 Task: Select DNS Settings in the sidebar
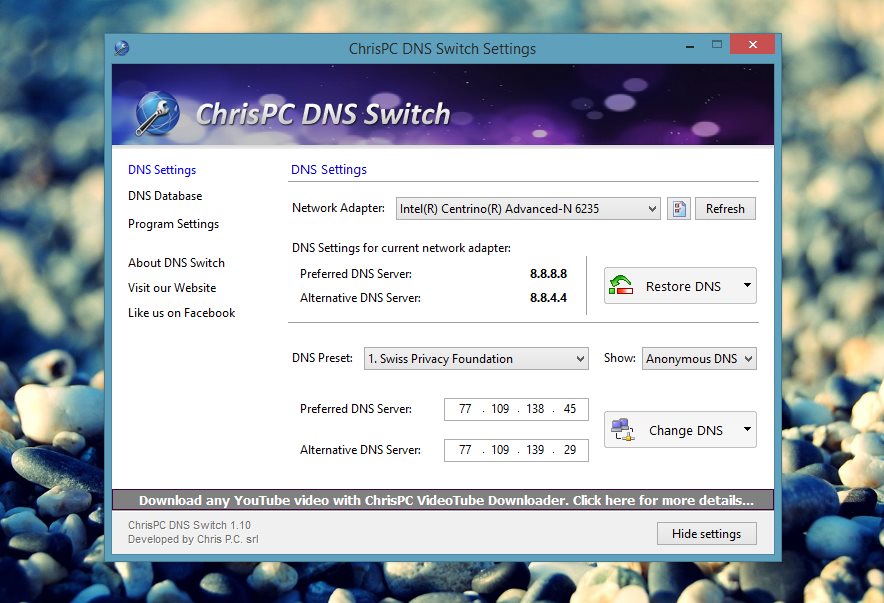pyautogui.click(x=162, y=170)
